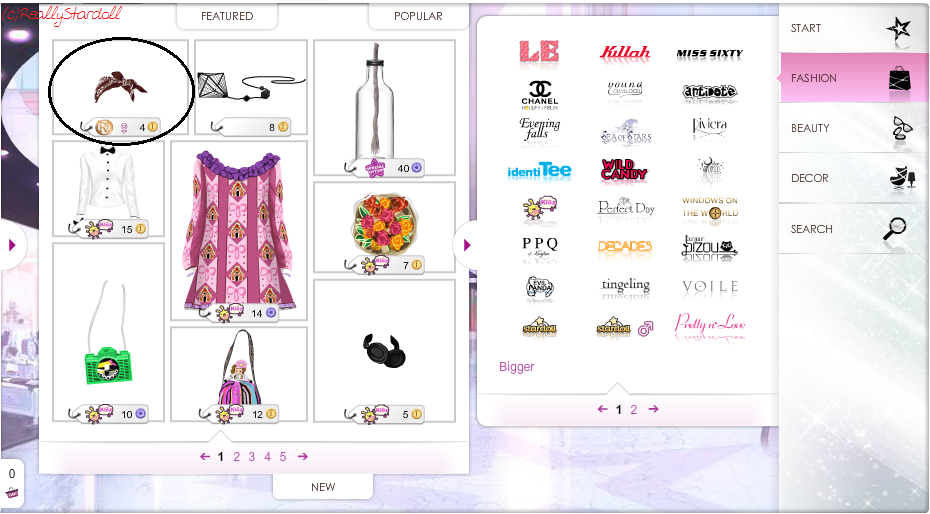Switch to the Popular tab
Screen dimensions: 930x514
(x=418, y=16)
